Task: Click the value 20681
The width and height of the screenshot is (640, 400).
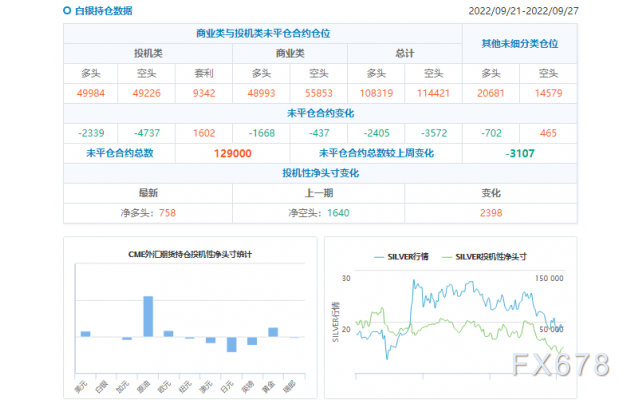Action: pyautogui.click(x=491, y=93)
